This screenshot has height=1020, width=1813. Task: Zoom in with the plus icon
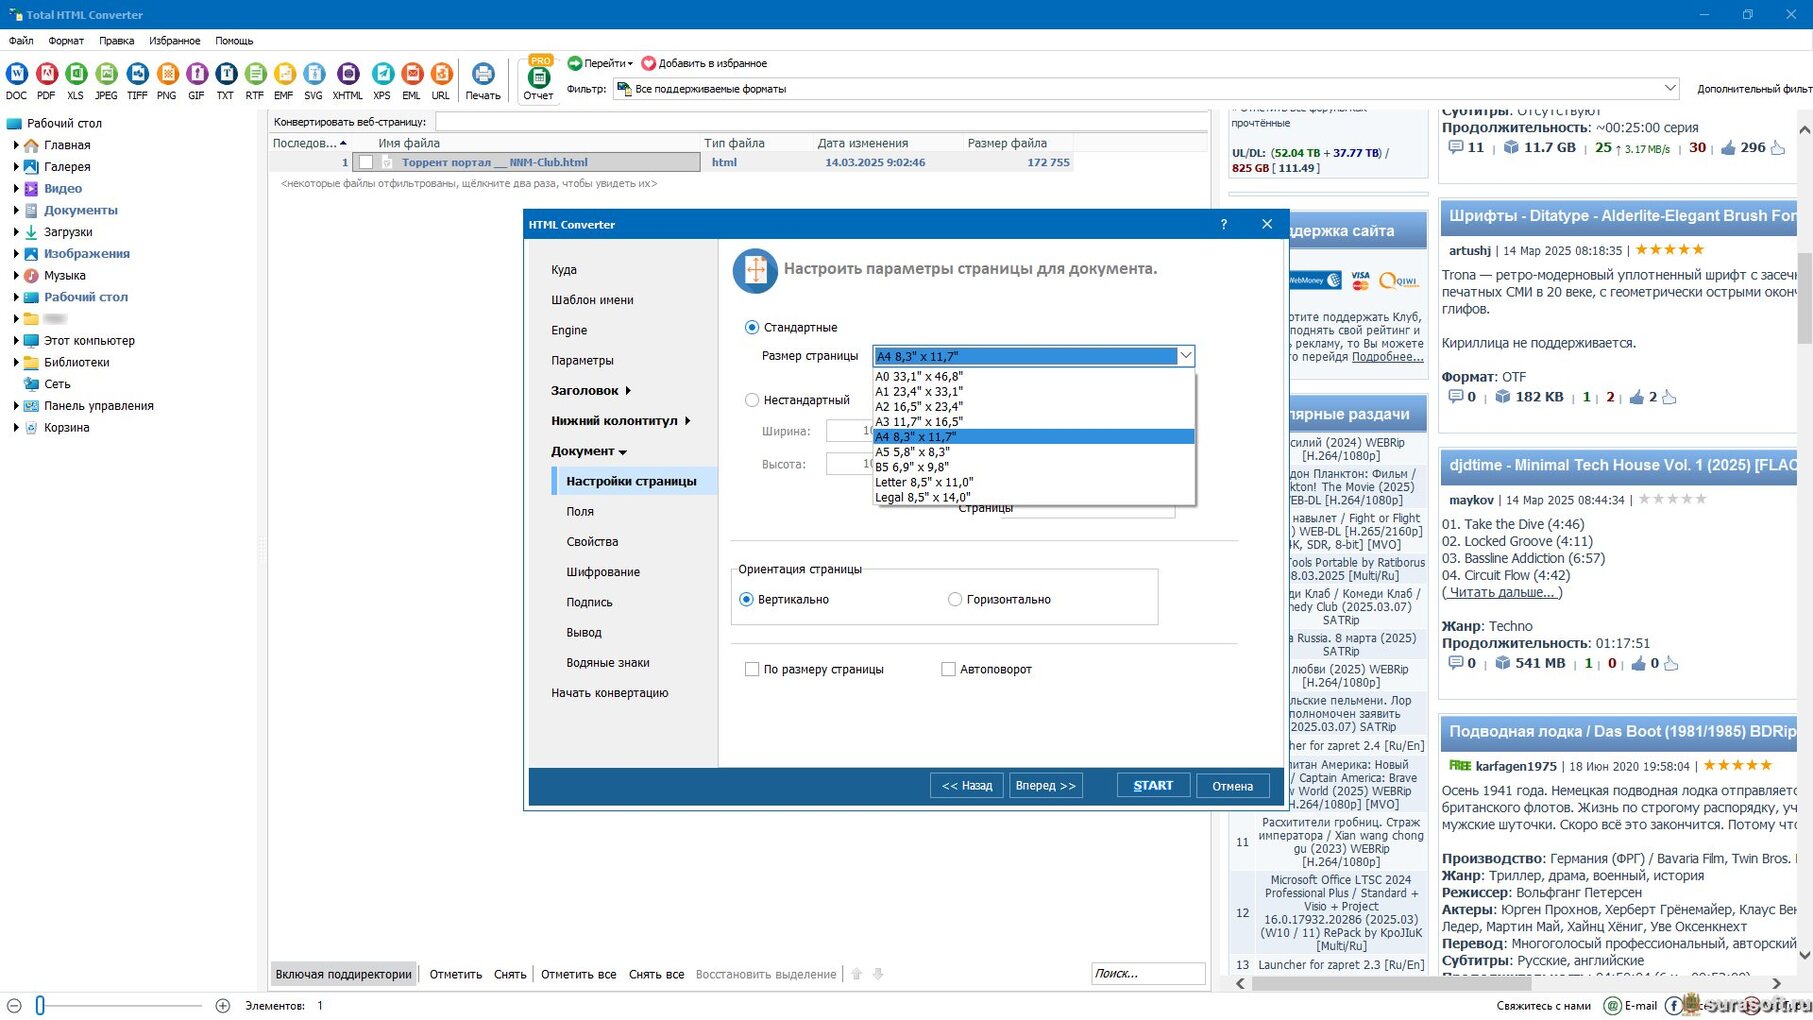222,1005
